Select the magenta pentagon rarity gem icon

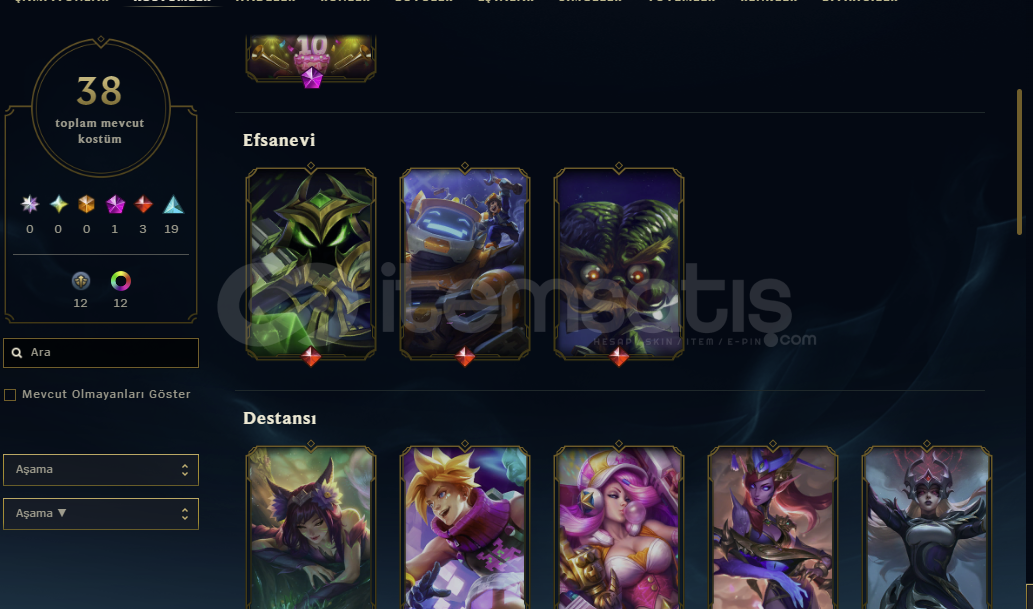coord(115,204)
